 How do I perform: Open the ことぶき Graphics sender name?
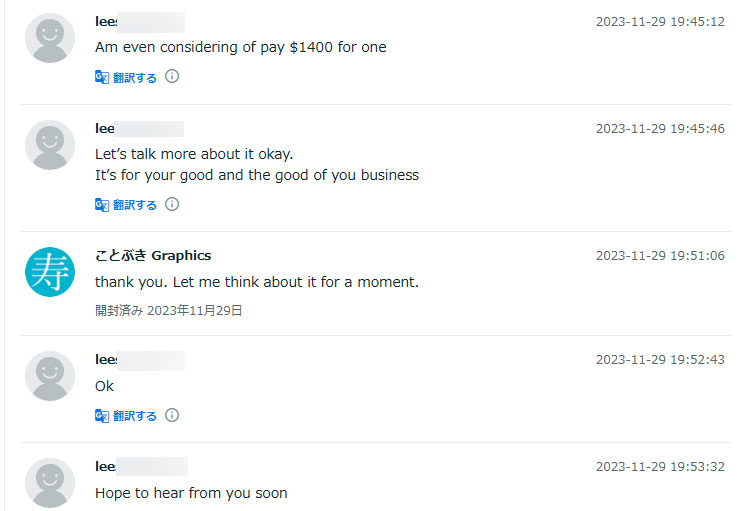[153, 255]
